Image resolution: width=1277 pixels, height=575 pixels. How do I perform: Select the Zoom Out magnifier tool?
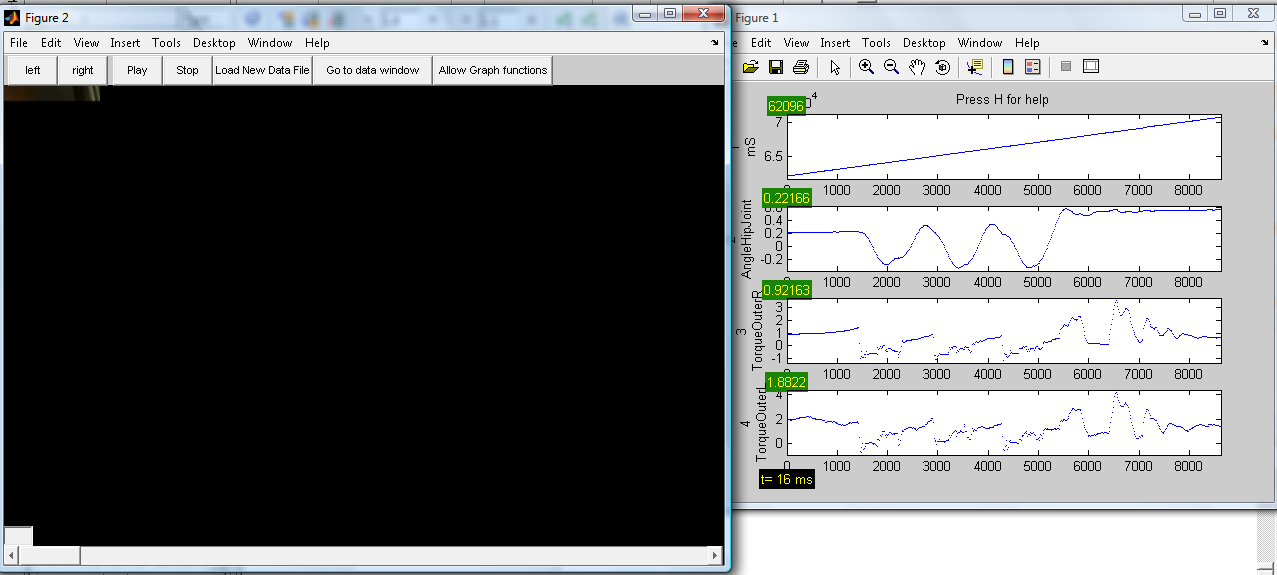(x=891, y=67)
